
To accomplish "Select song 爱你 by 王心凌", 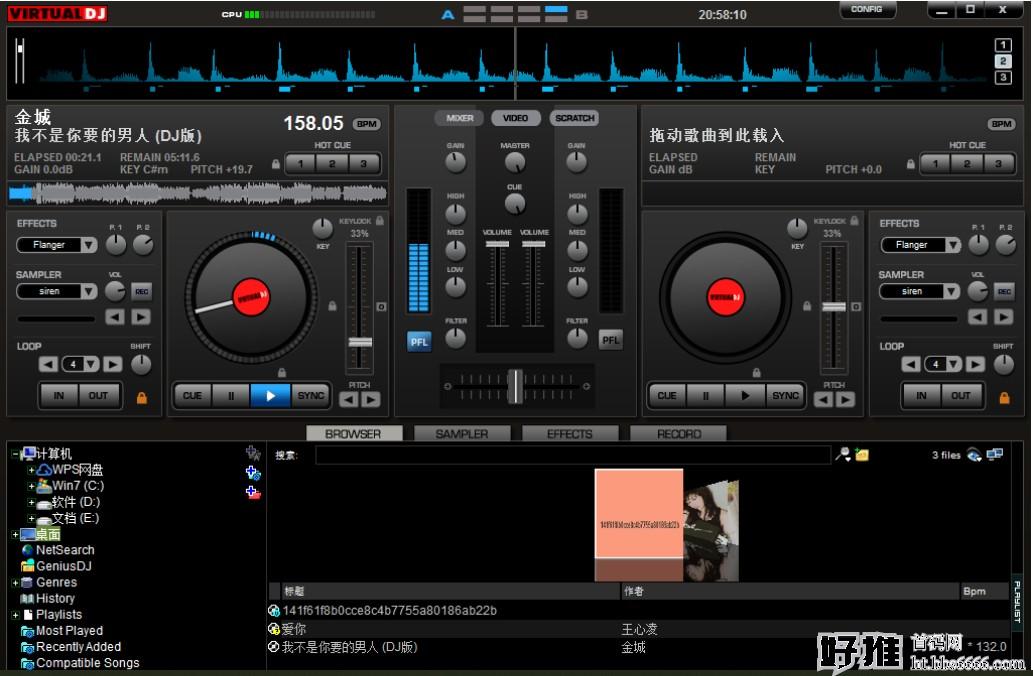I will (639, 629).
